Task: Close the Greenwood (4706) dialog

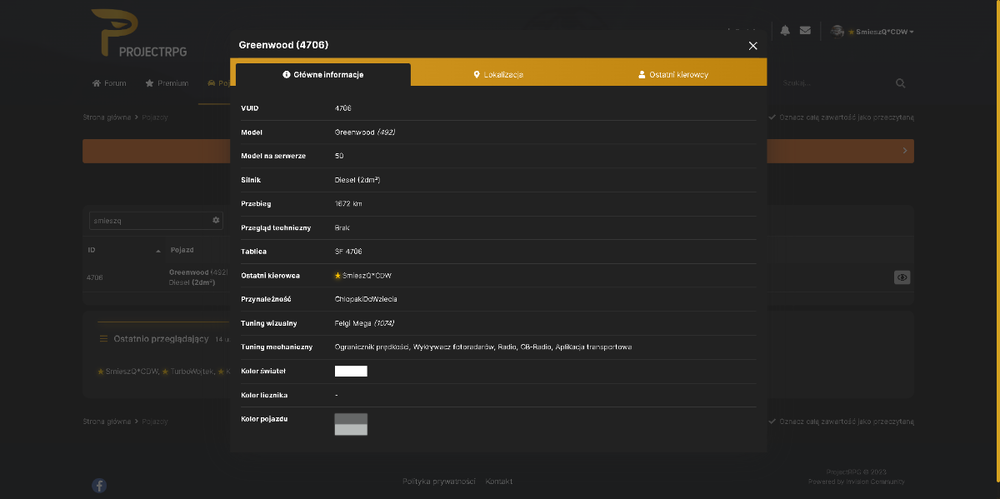Action: (x=753, y=46)
